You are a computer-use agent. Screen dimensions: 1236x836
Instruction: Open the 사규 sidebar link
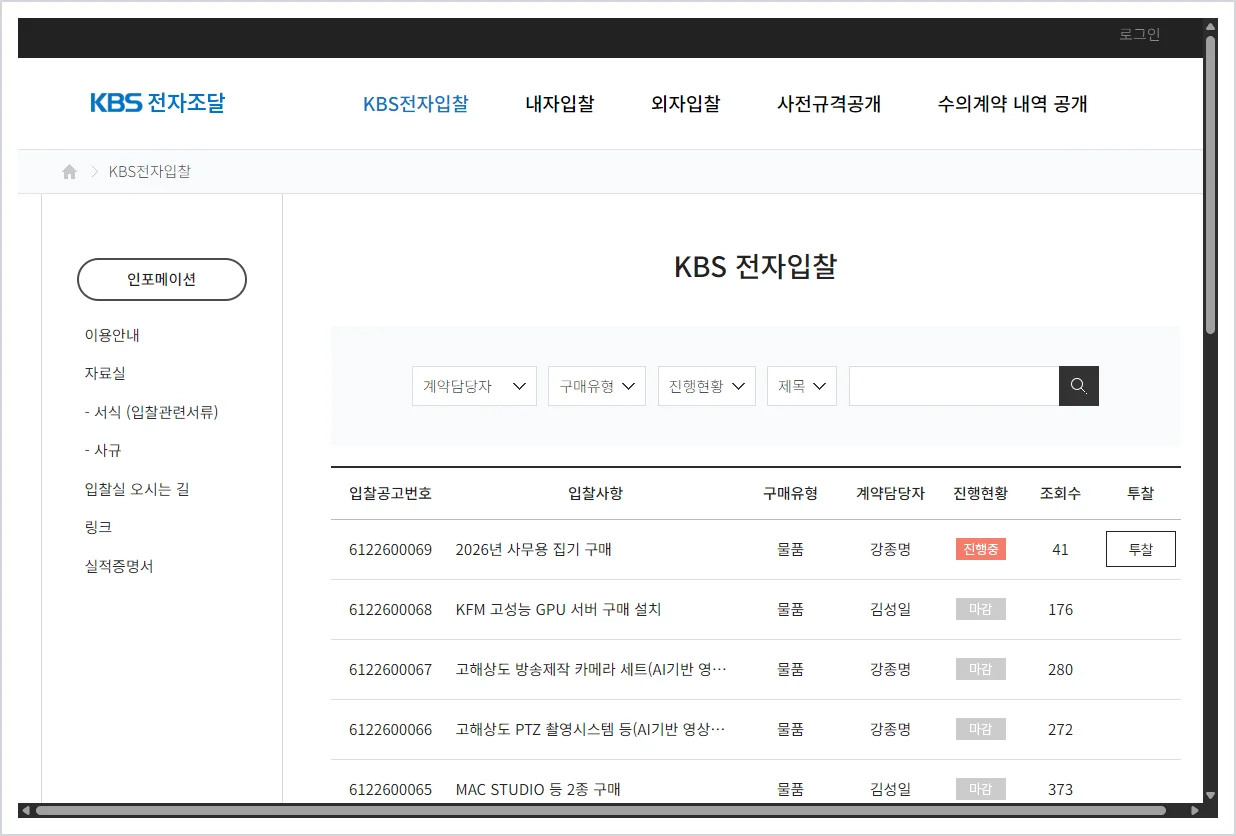pyautogui.click(x=103, y=450)
